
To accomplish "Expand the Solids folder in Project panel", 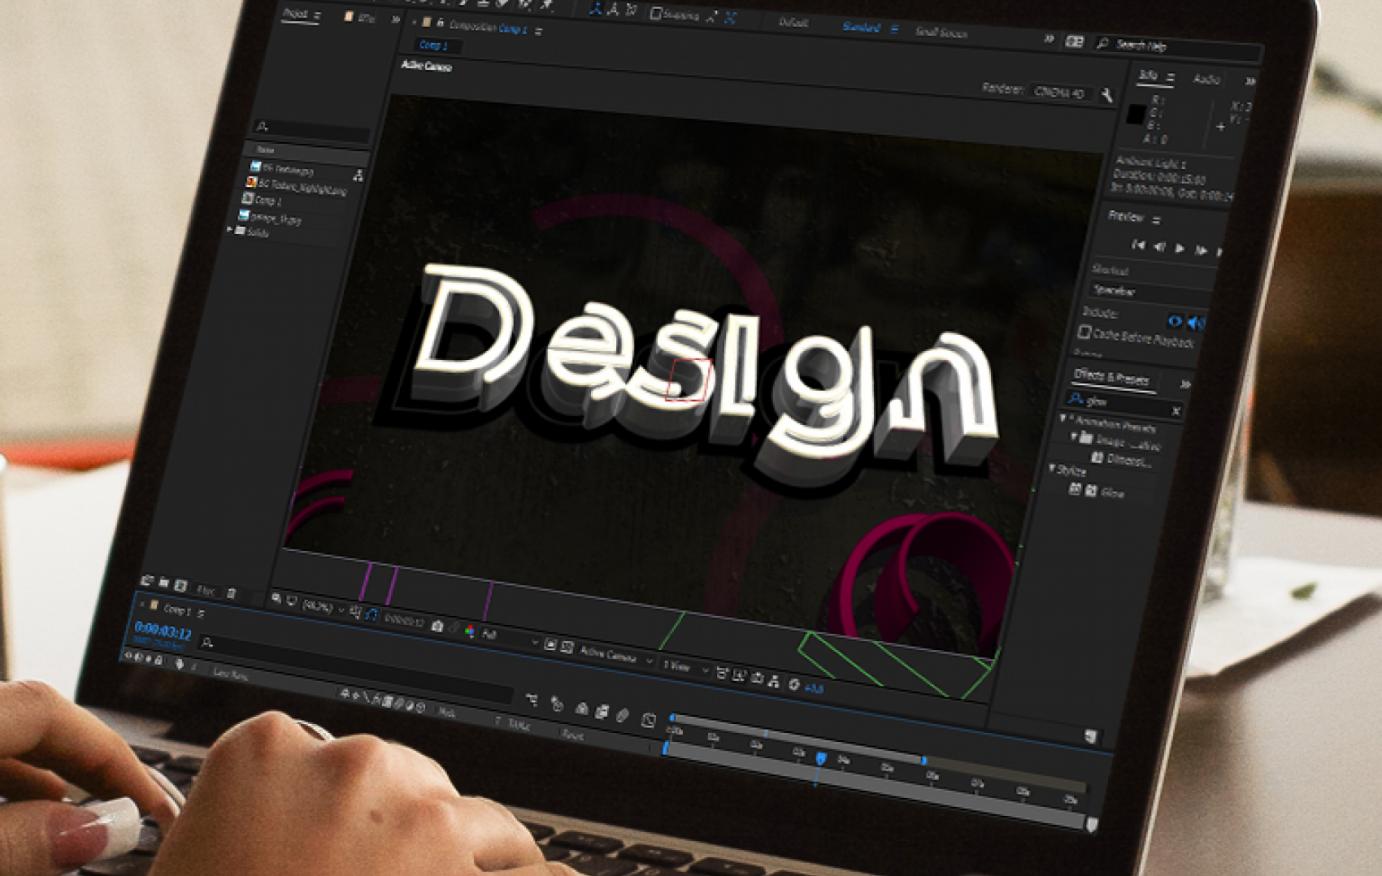I will pyautogui.click(x=229, y=229).
